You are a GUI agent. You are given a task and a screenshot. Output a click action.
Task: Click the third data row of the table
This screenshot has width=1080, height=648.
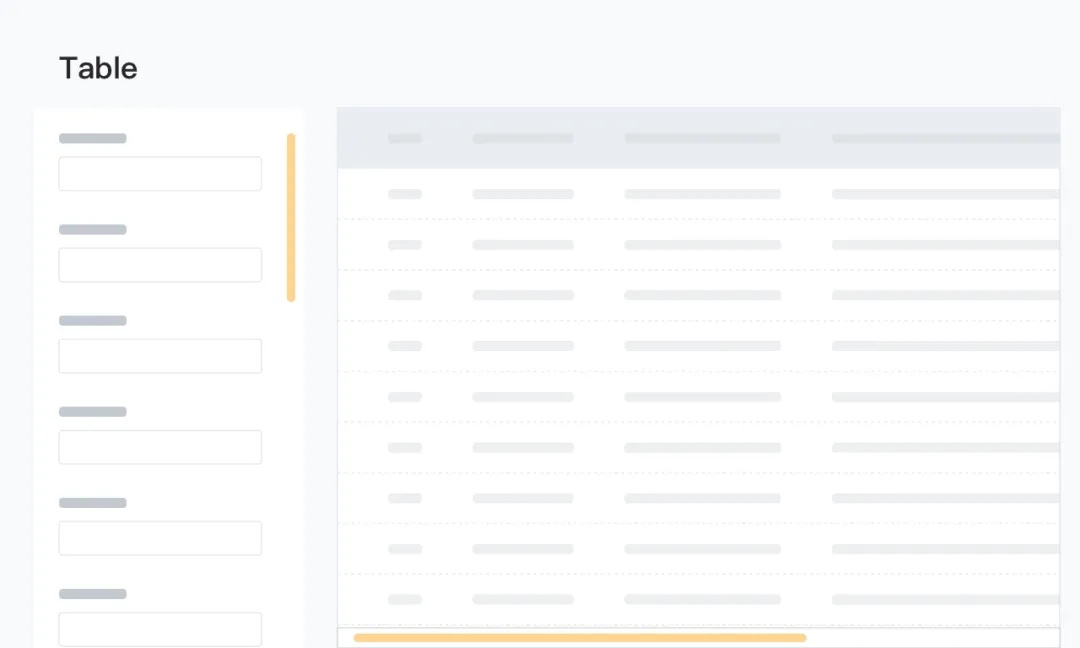tap(700, 295)
